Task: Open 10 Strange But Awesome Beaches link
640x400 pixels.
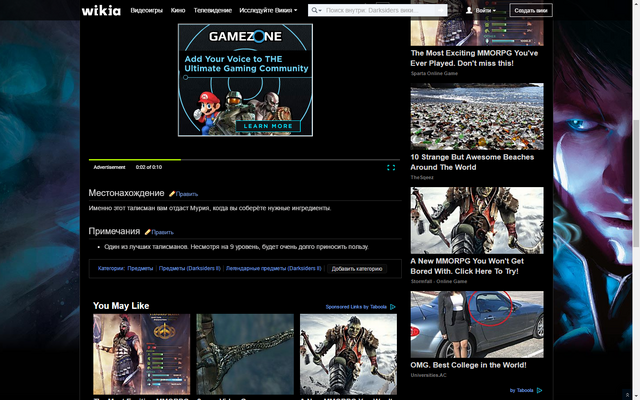Action: [472, 162]
